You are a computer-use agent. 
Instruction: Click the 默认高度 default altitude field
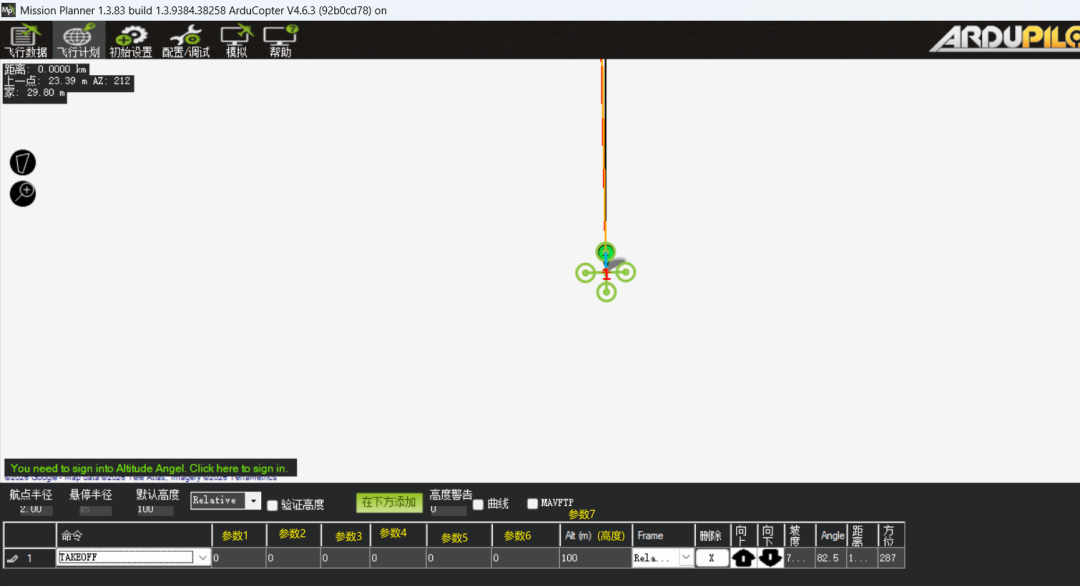(155, 510)
